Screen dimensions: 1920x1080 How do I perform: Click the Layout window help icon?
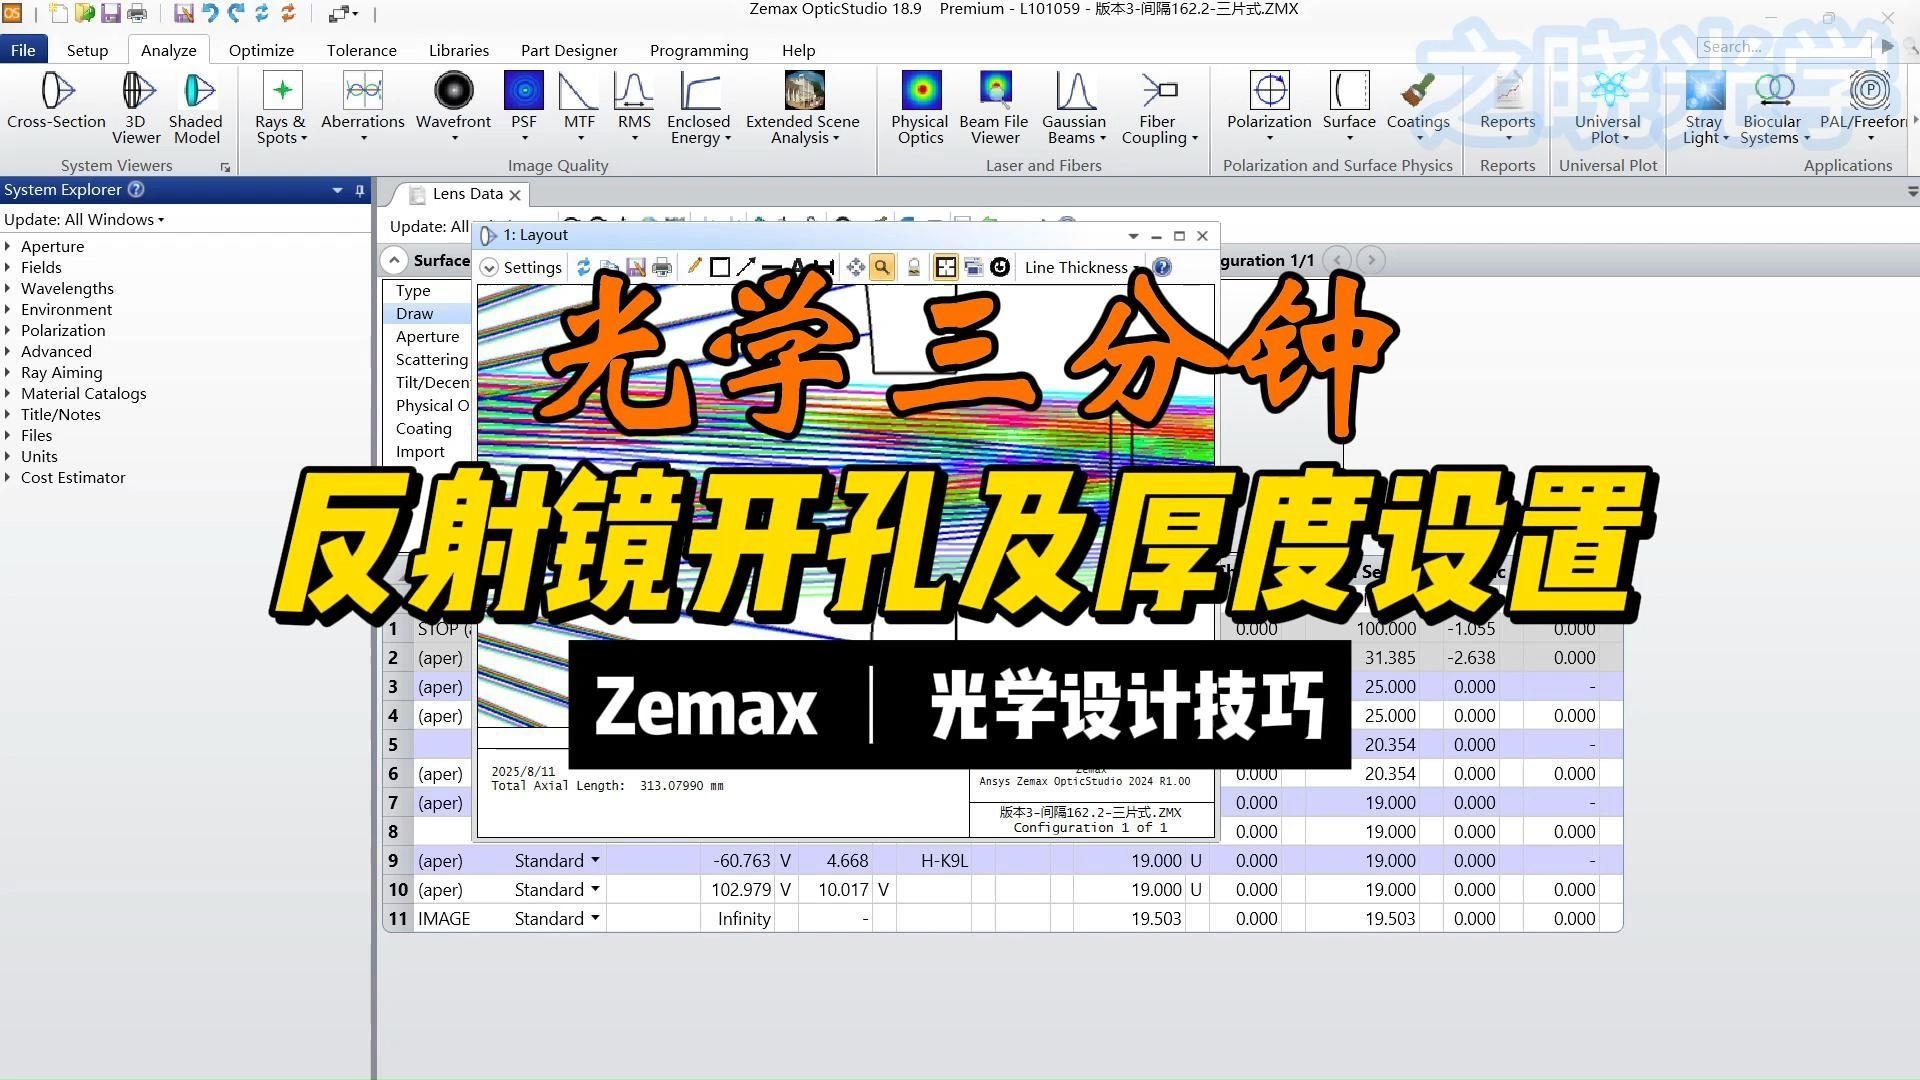click(x=1162, y=267)
